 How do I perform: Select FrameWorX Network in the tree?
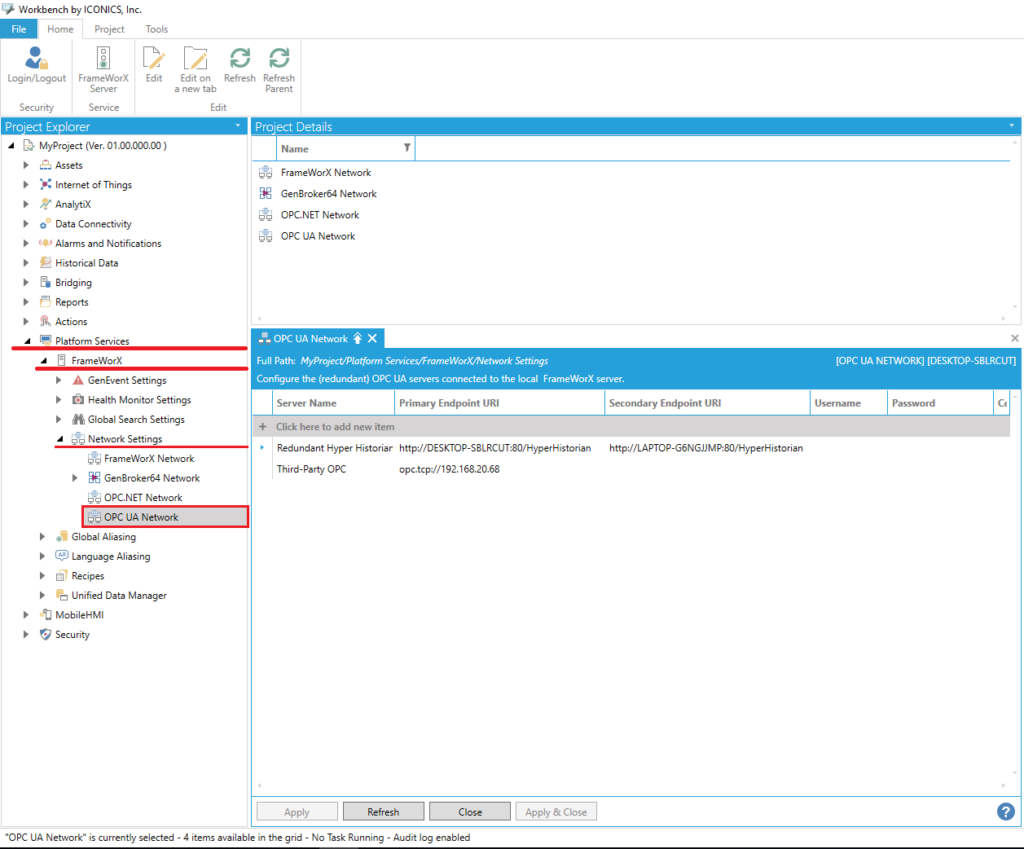(x=149, y=458)
